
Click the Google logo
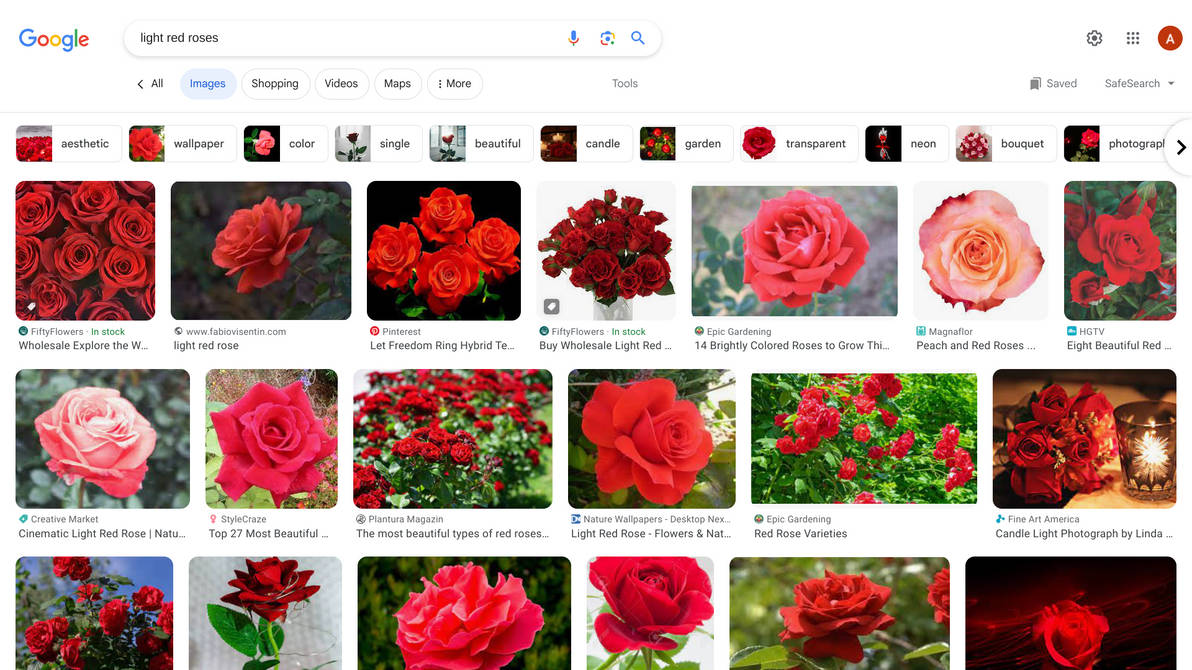tap(54, 39)
